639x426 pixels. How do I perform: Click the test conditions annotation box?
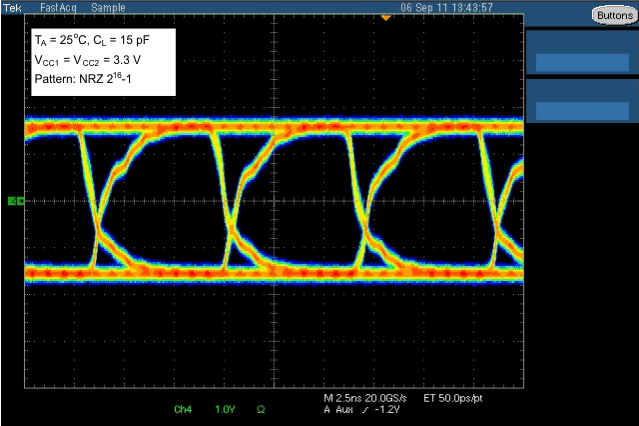click(x=103, y=62)
